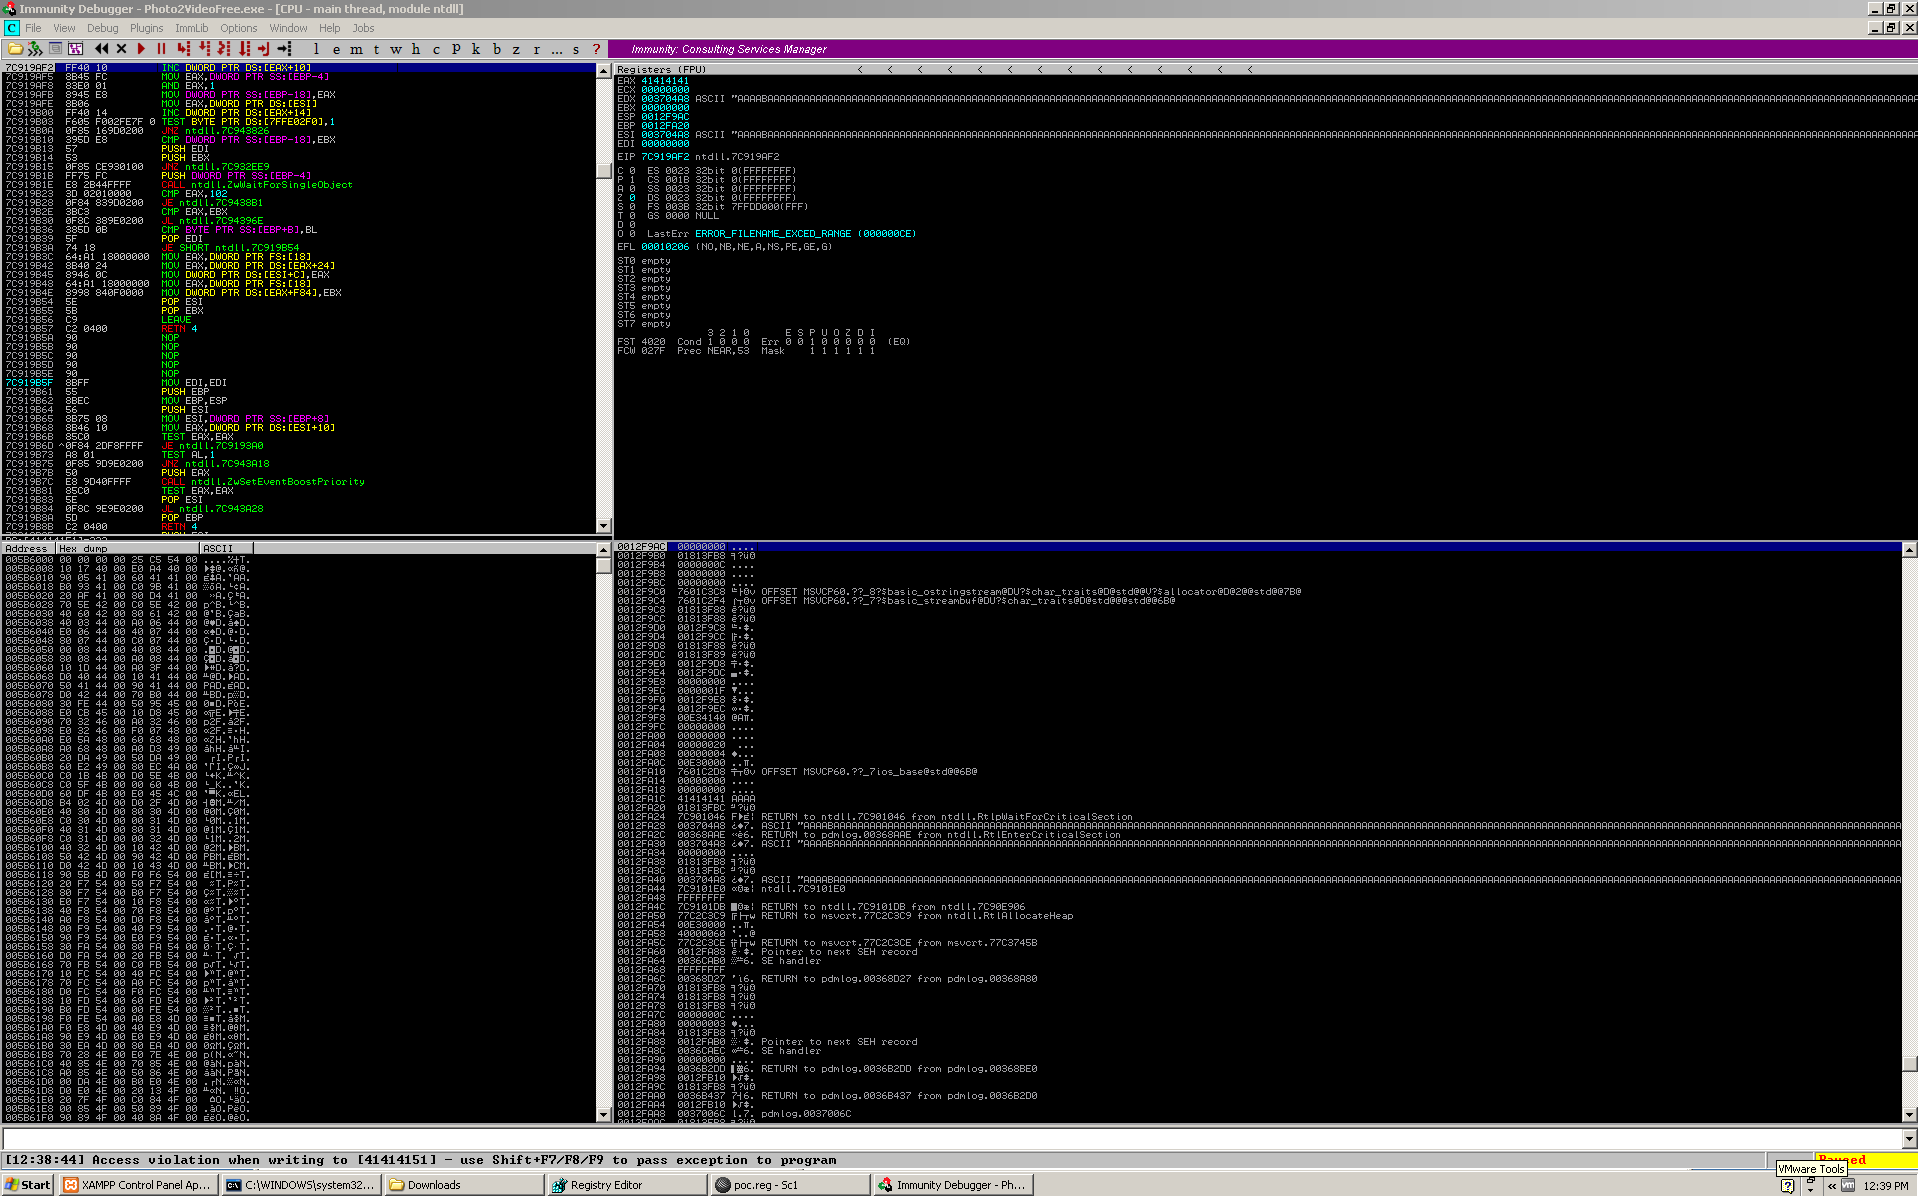Image resolution: width=1918 pixels, height=1196 pixels.
Task: Open the Jobs menu
Action: [363, 28]
